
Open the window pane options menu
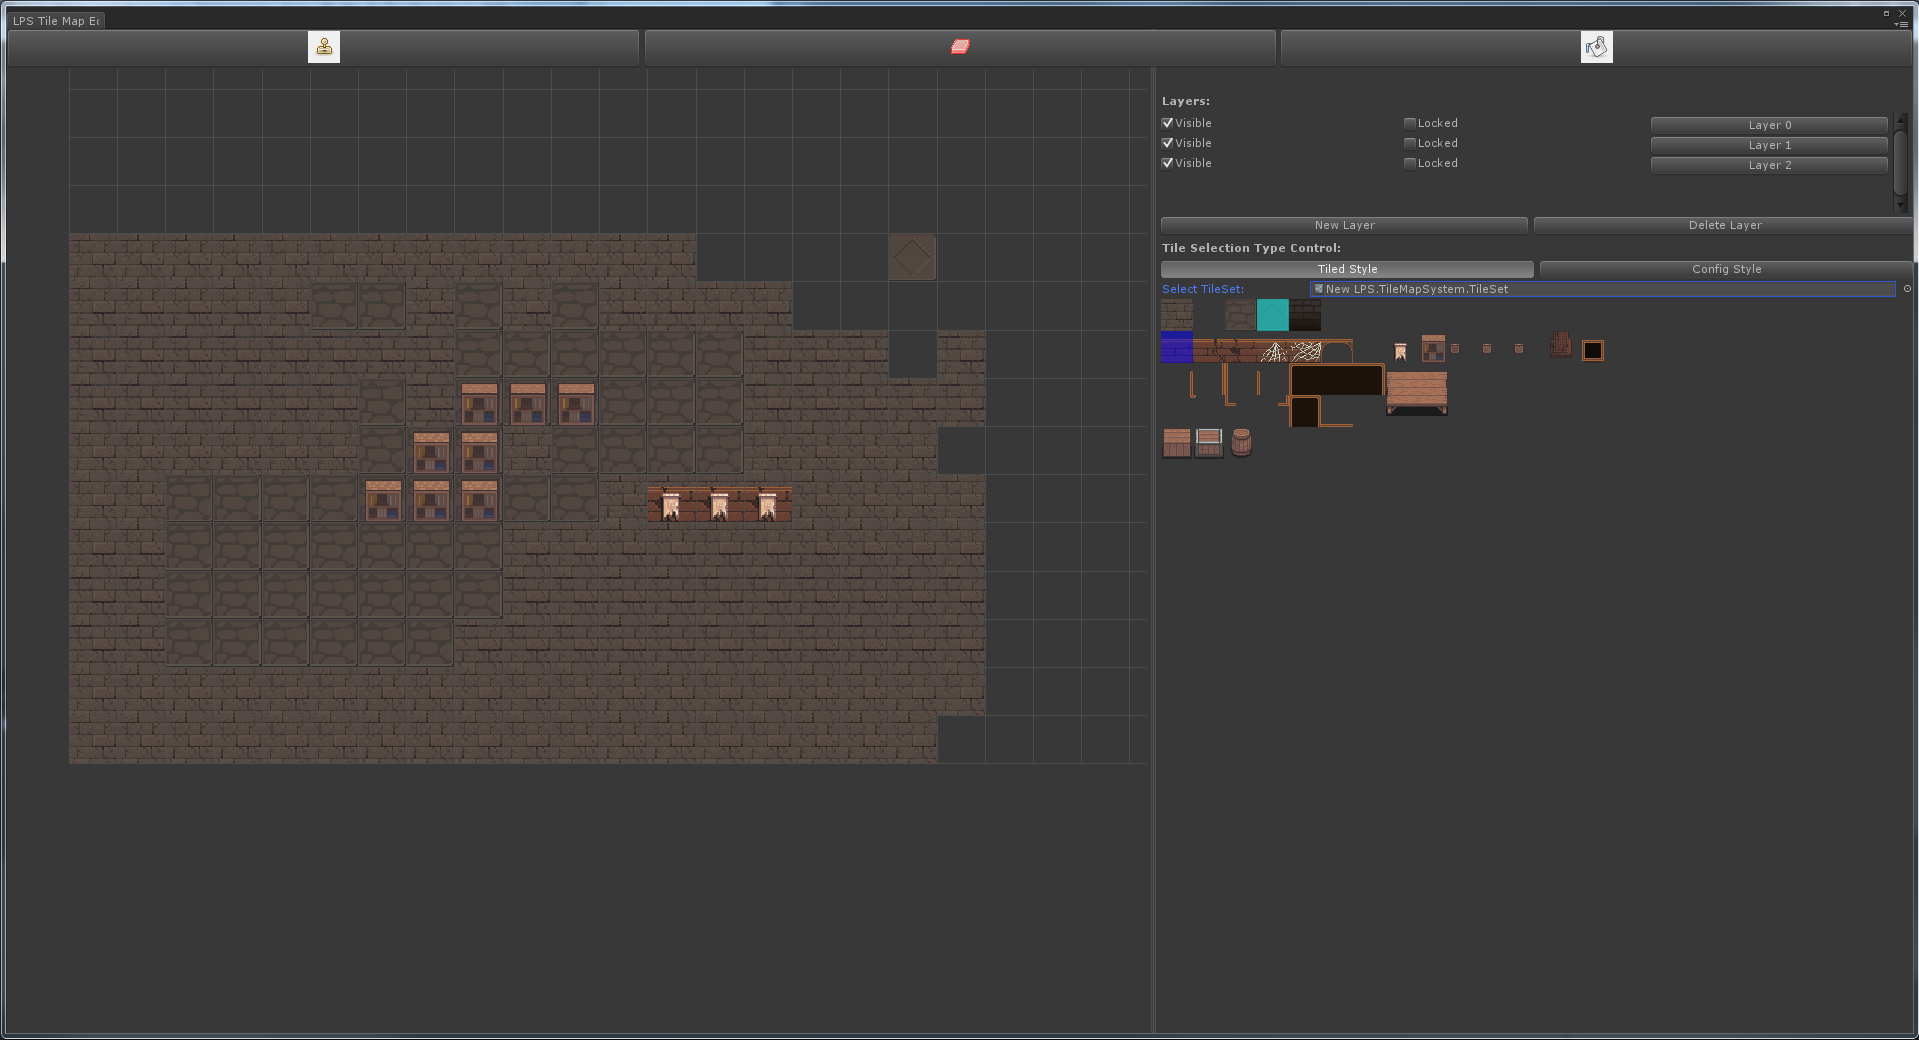(1902, 23)
